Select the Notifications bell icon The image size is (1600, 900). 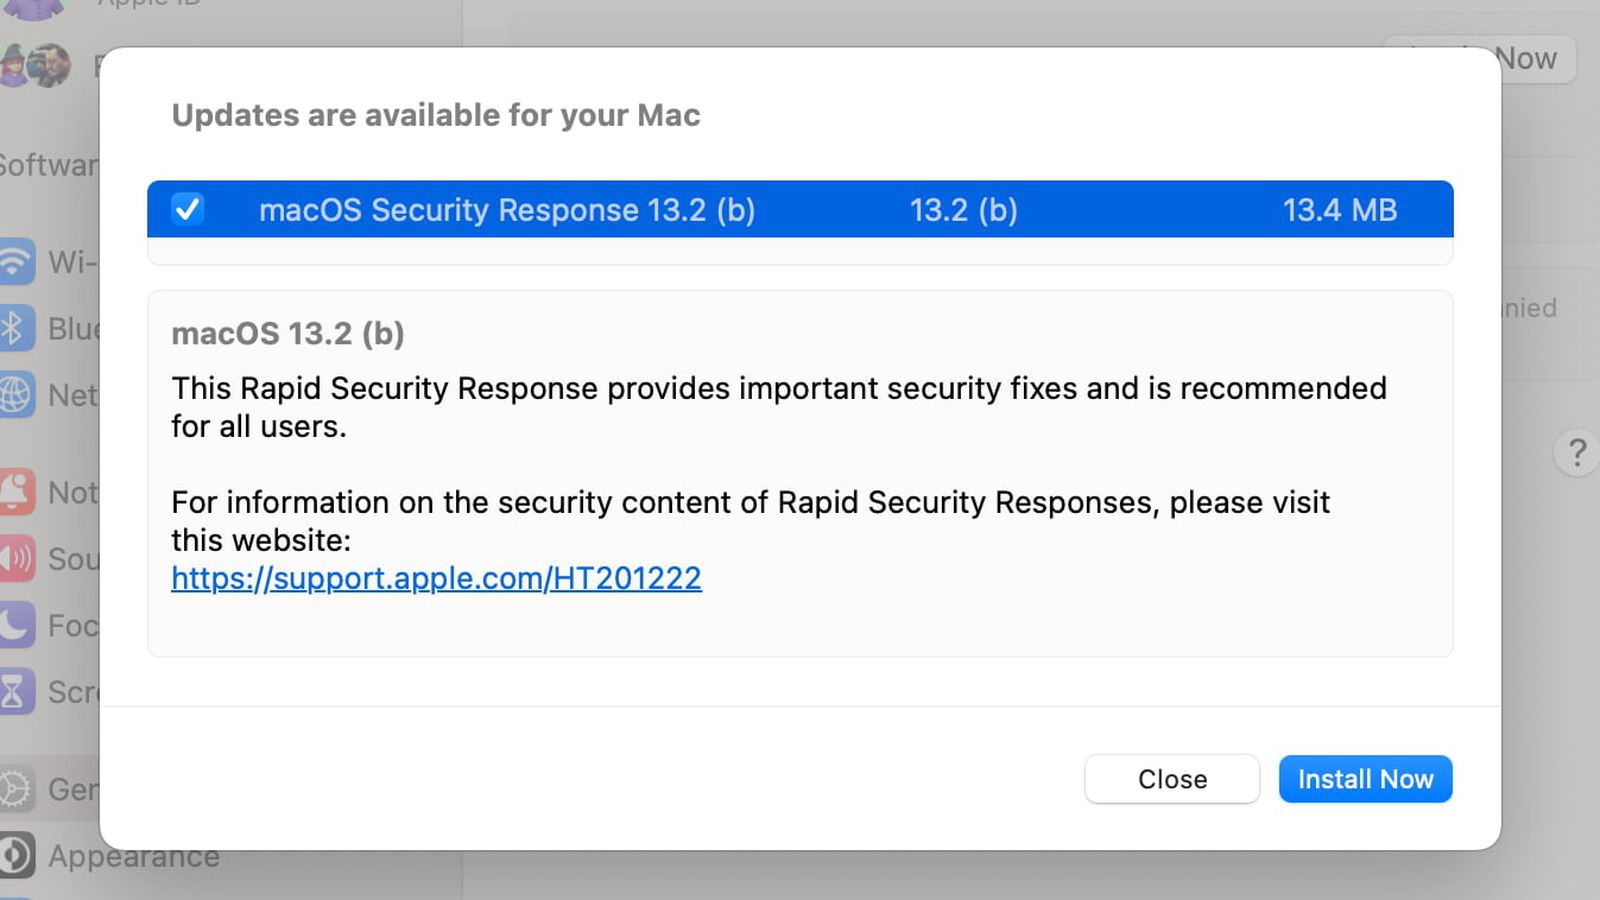(x=16, y=492)
